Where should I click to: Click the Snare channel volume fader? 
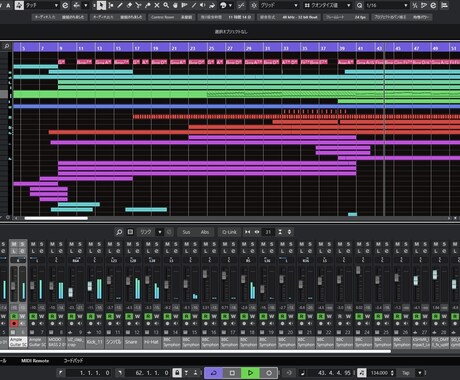click(x=128, y=281)
